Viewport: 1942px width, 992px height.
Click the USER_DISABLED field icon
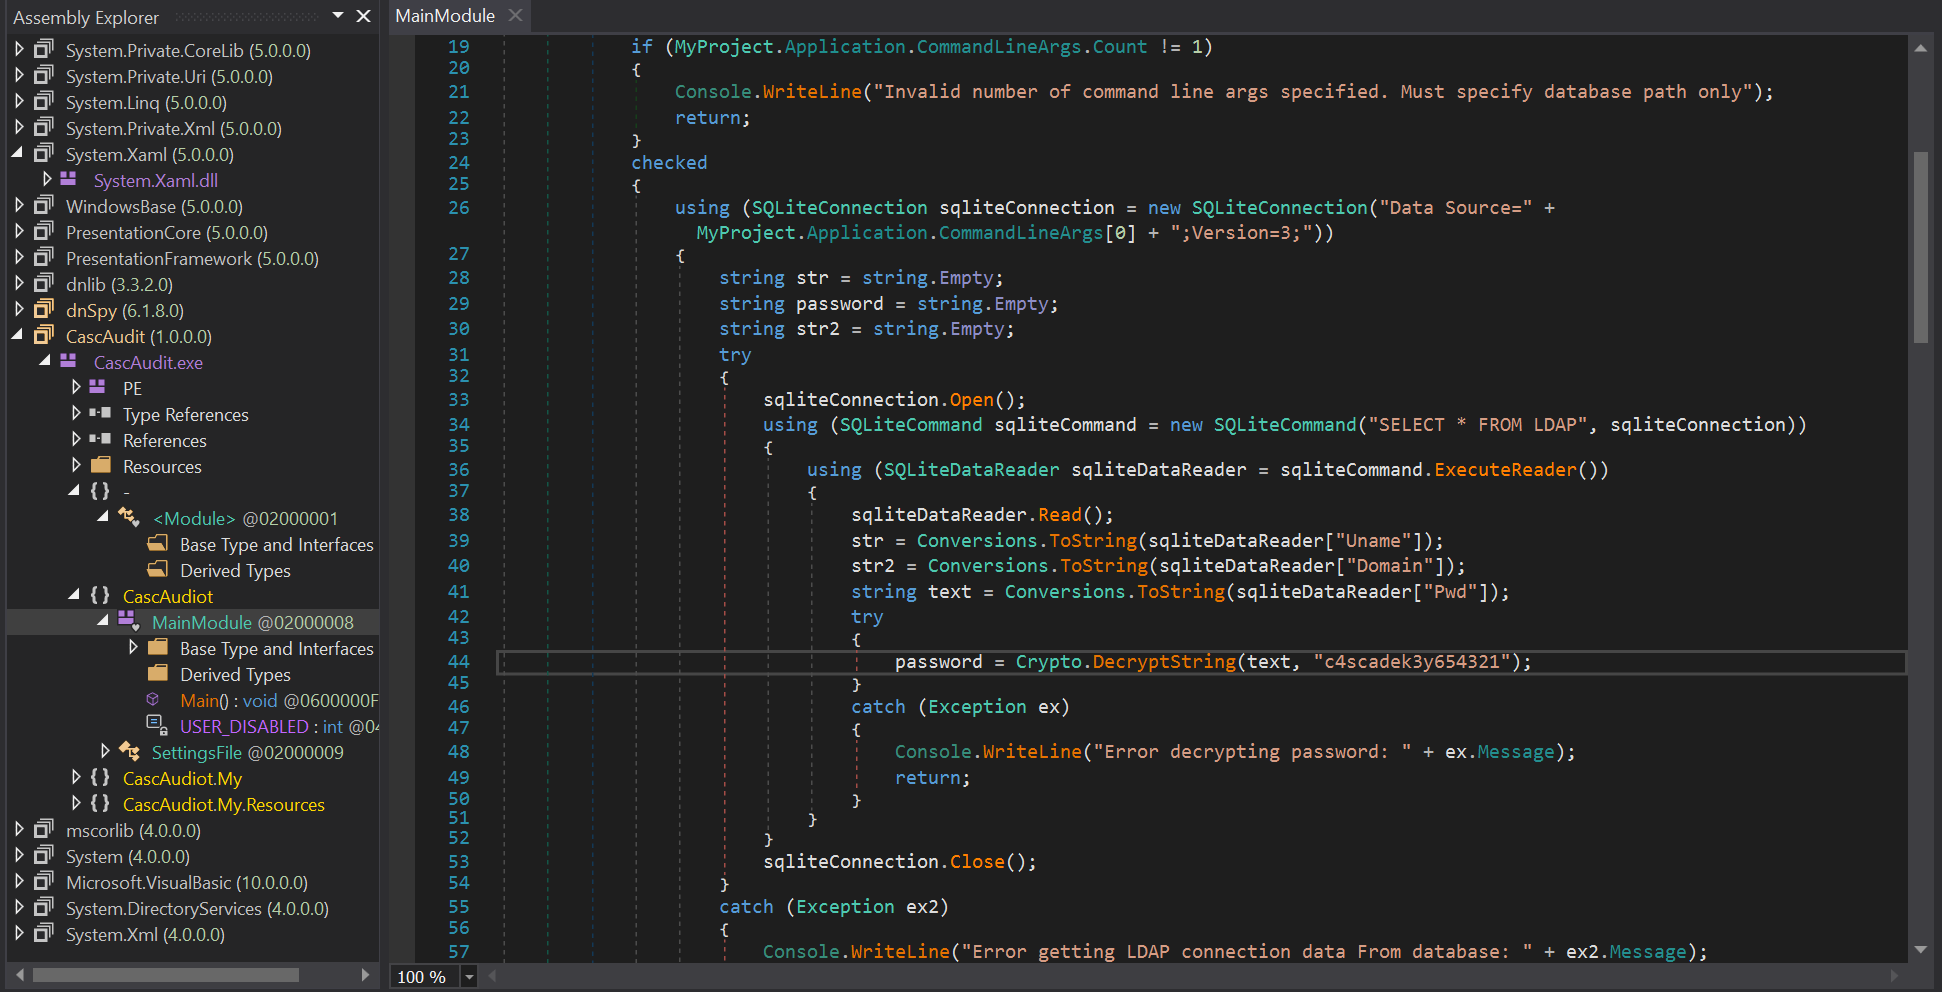click(156, 726)
